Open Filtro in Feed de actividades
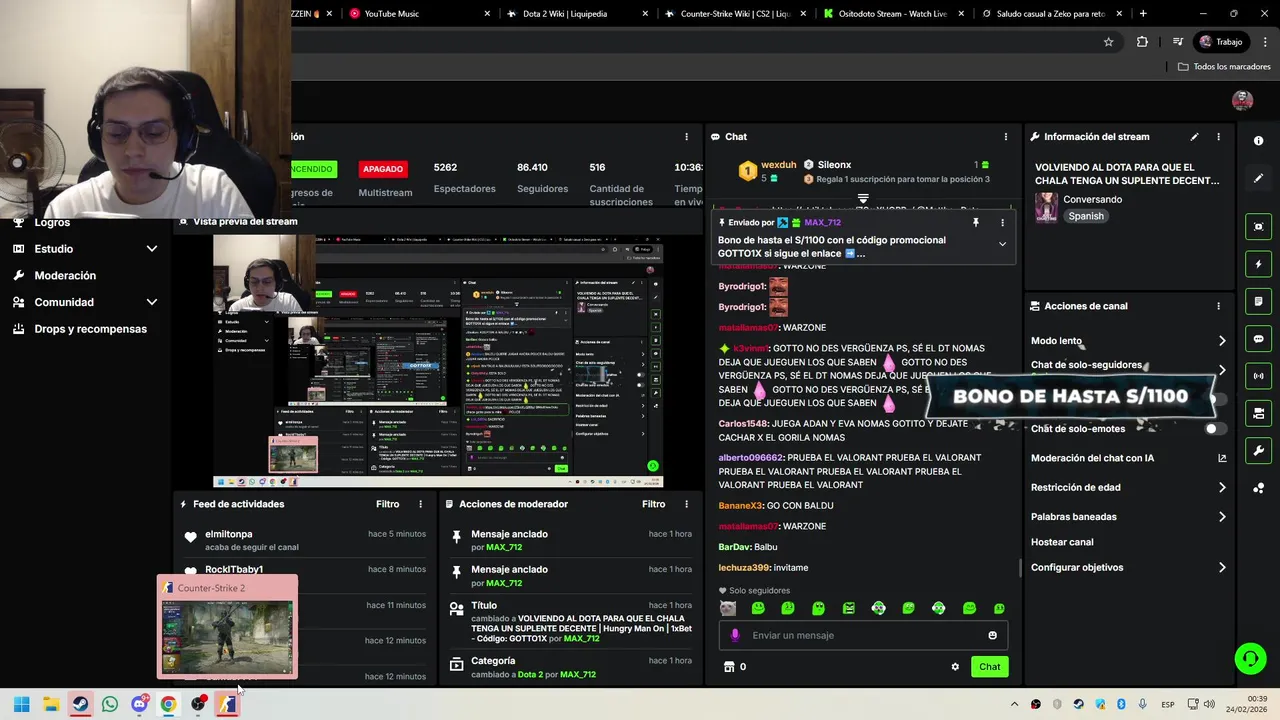This screenshot has height=720, width=1280. point(387,505)
